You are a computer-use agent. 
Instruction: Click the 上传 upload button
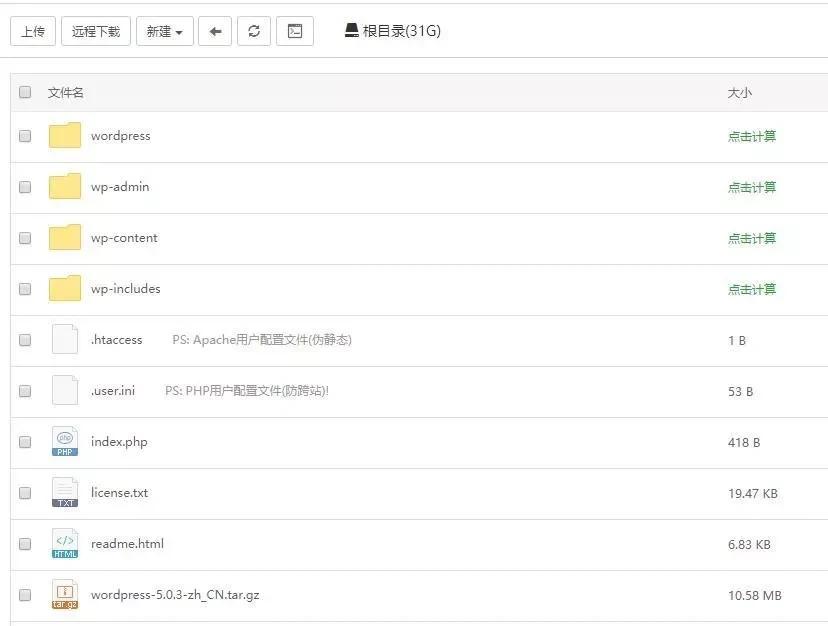(x=33, y=30)
